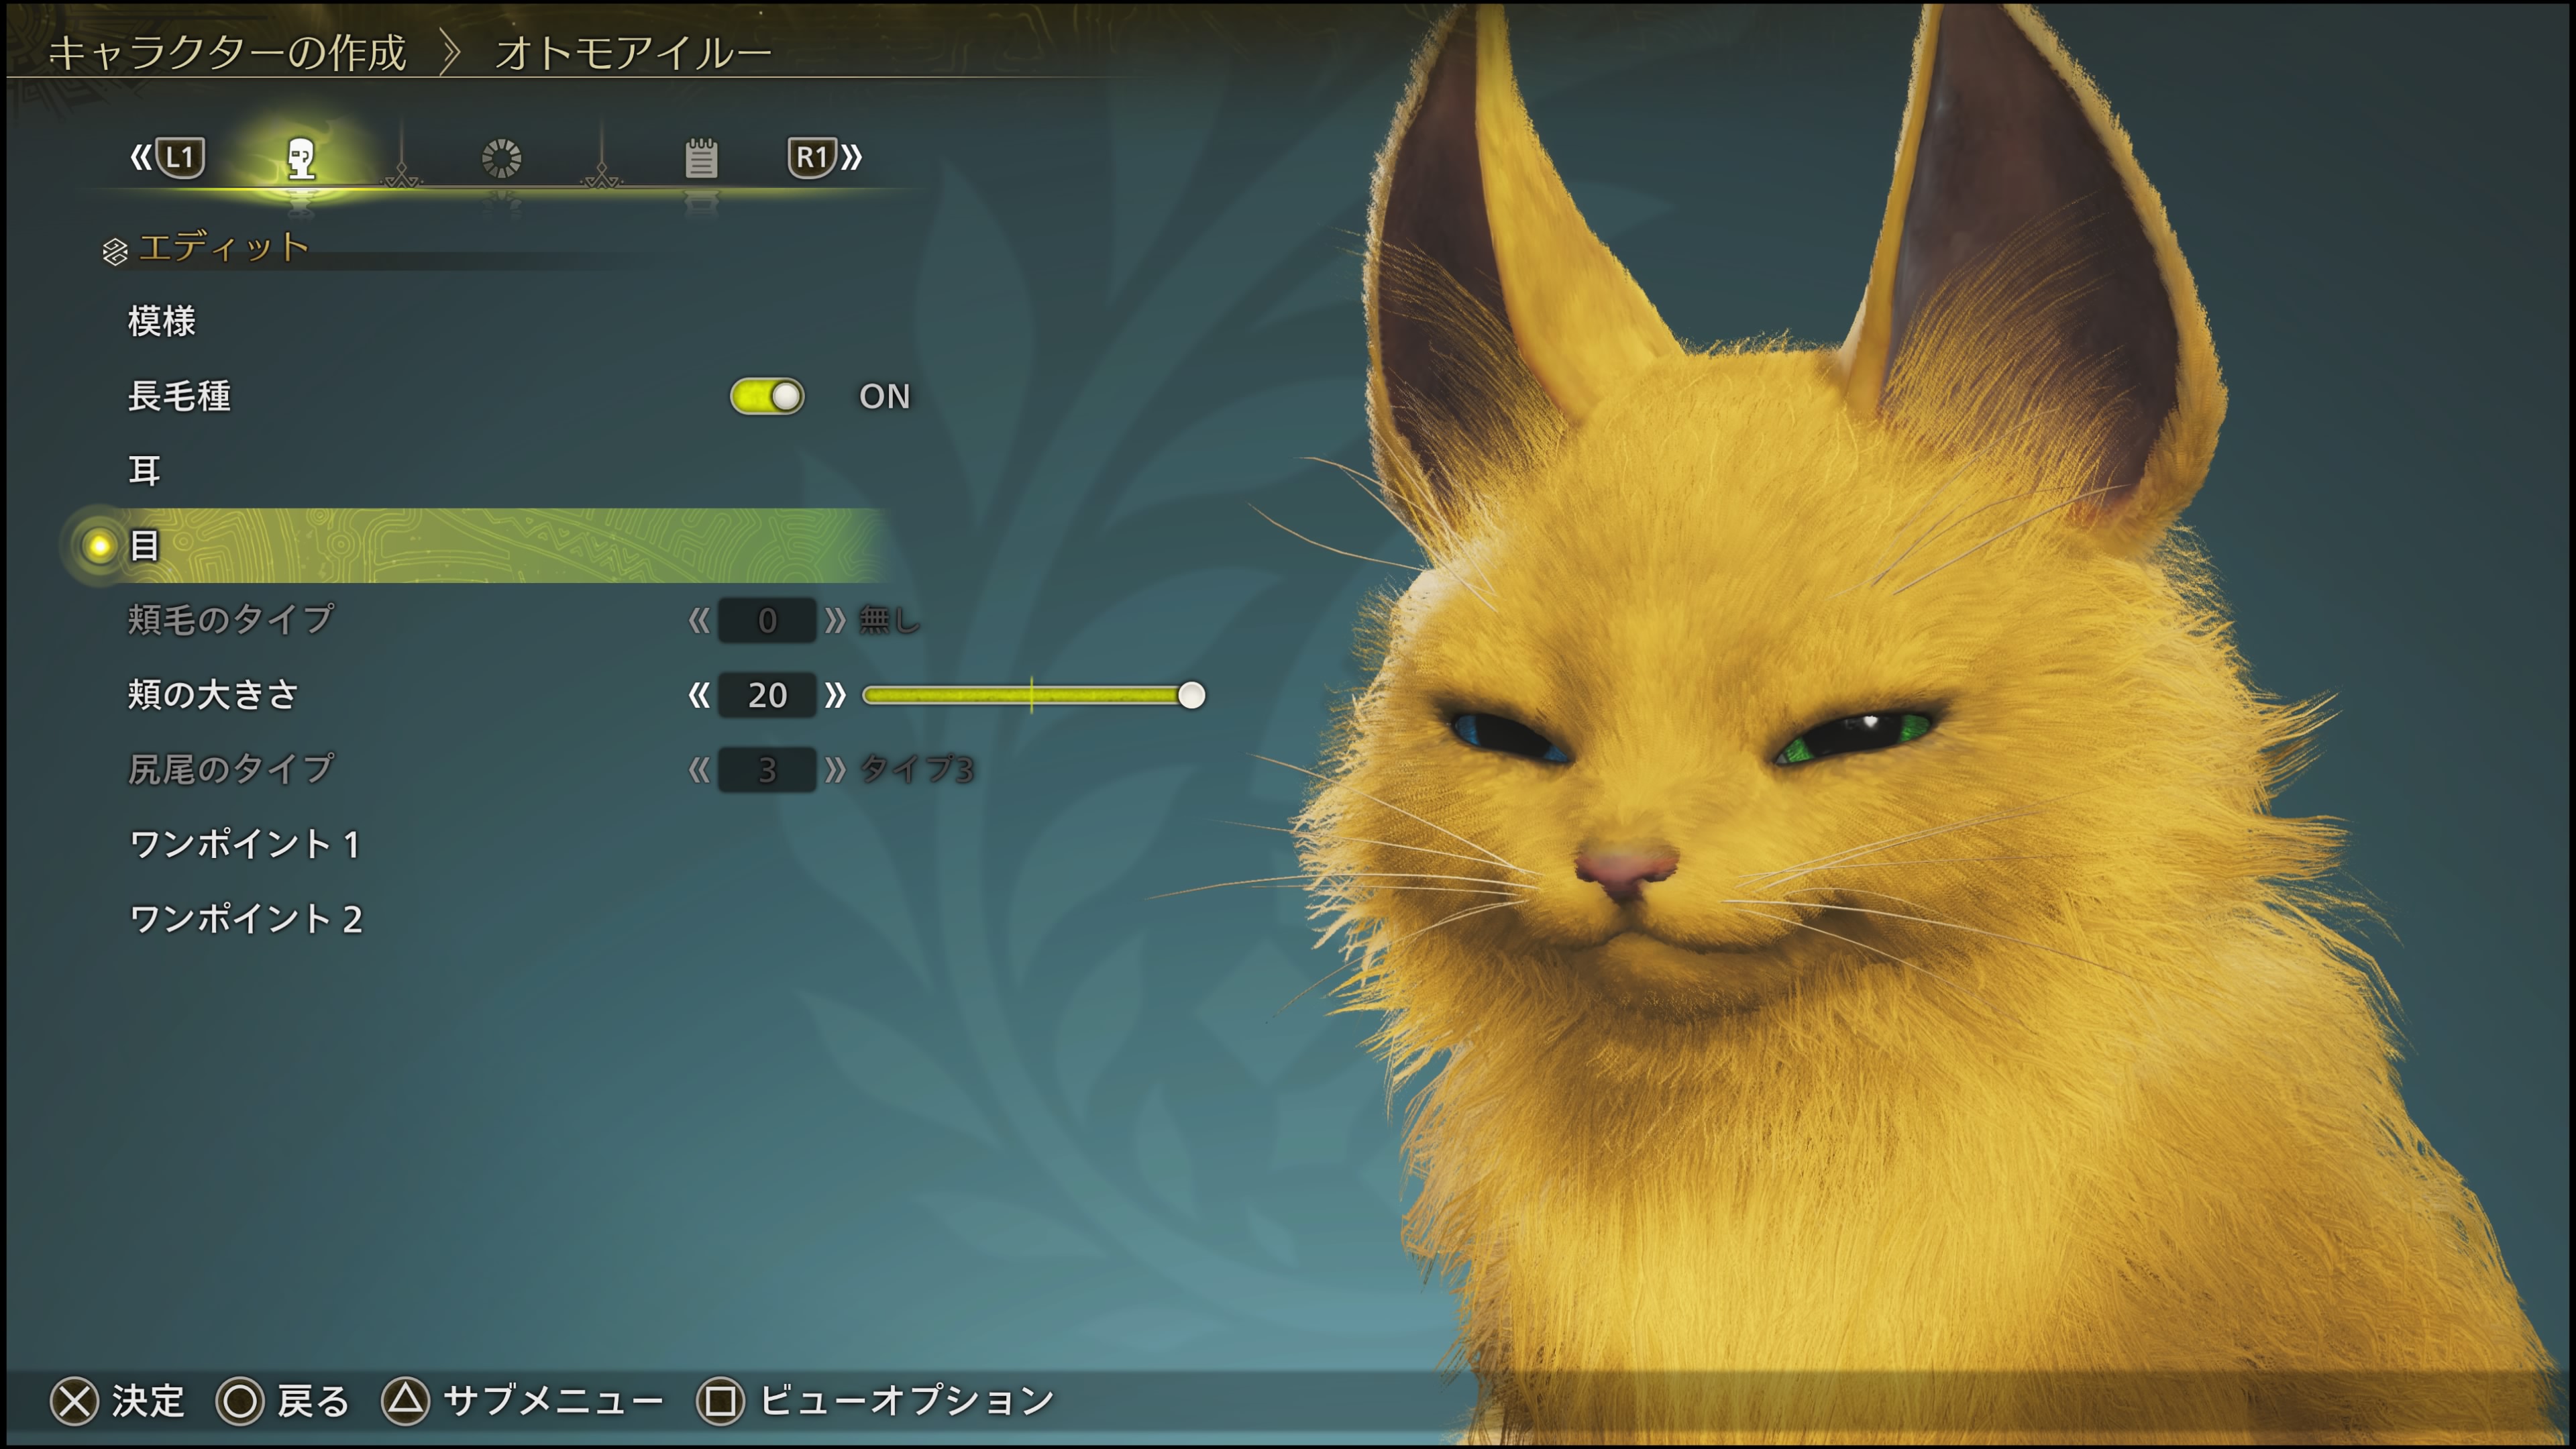Click the ビューオプション label text
Viewport: 2576px width, 1449px height.
(907, 1401)
